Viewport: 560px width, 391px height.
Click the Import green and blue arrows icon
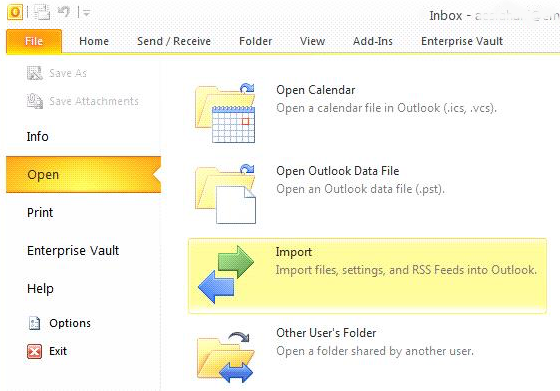pos(226,274)
